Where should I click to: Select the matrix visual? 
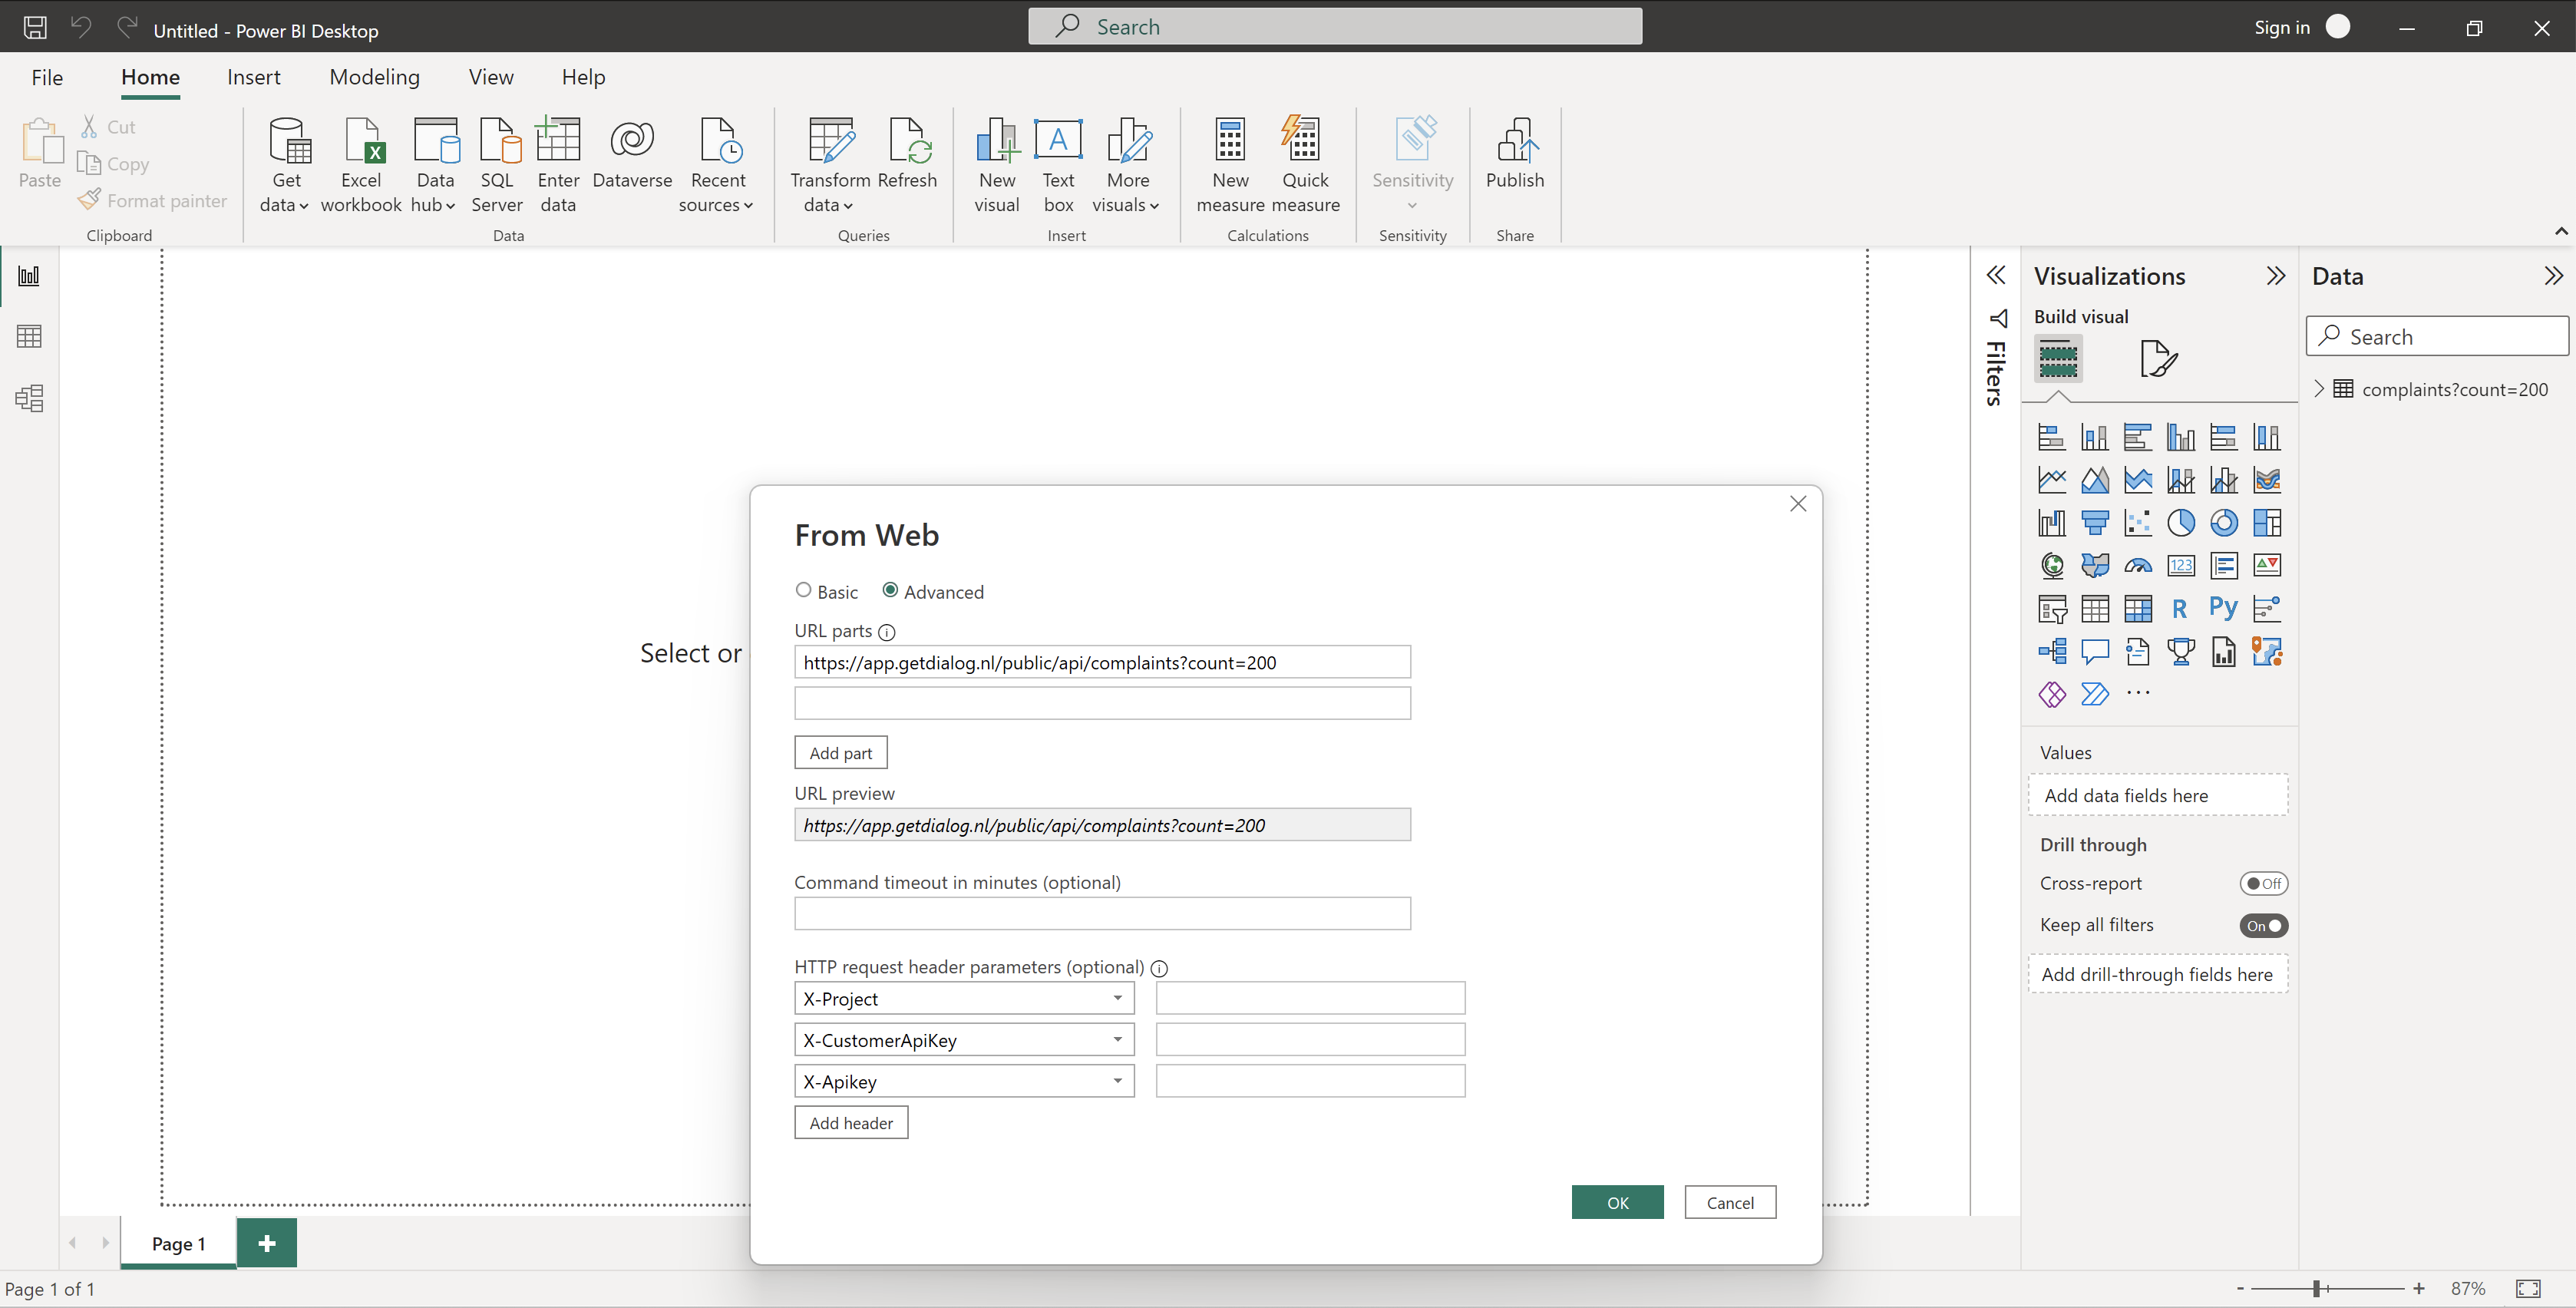pos(2138,609)
